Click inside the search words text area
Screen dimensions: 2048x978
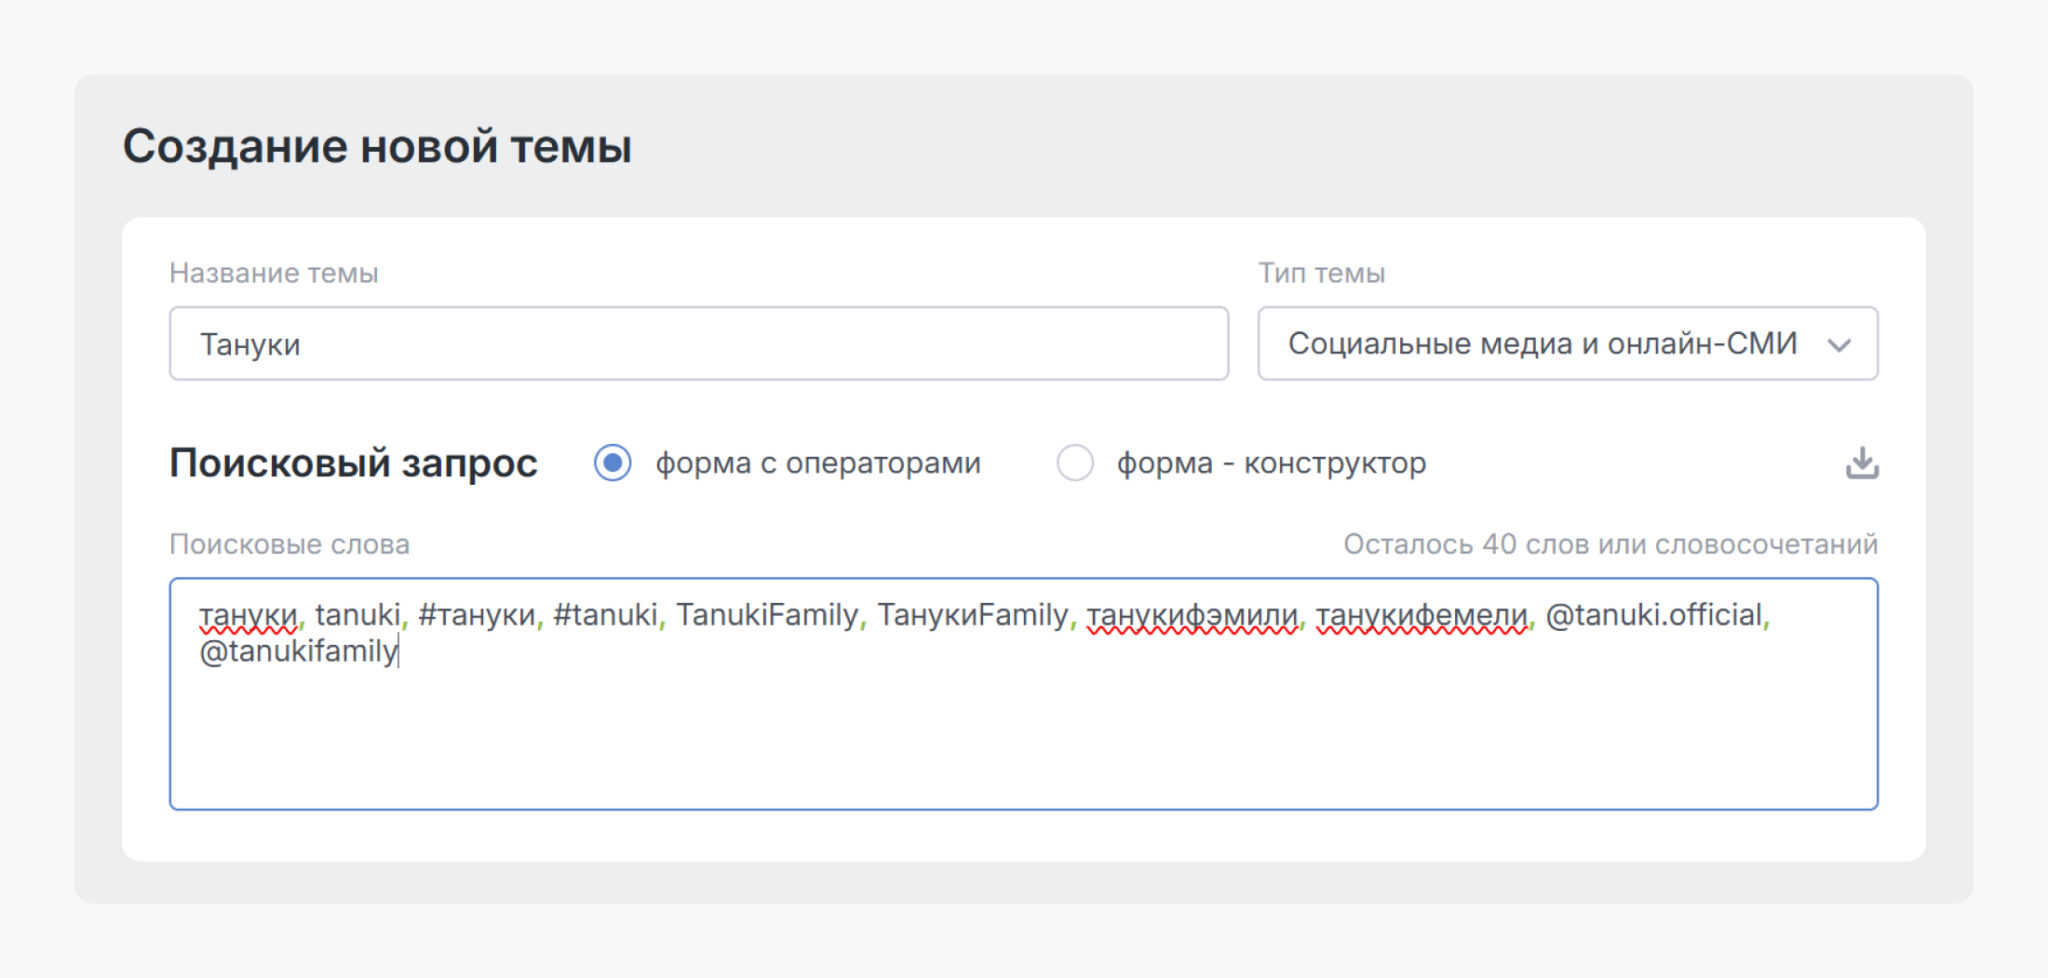pyautogui.click(x=1023, y=694)
